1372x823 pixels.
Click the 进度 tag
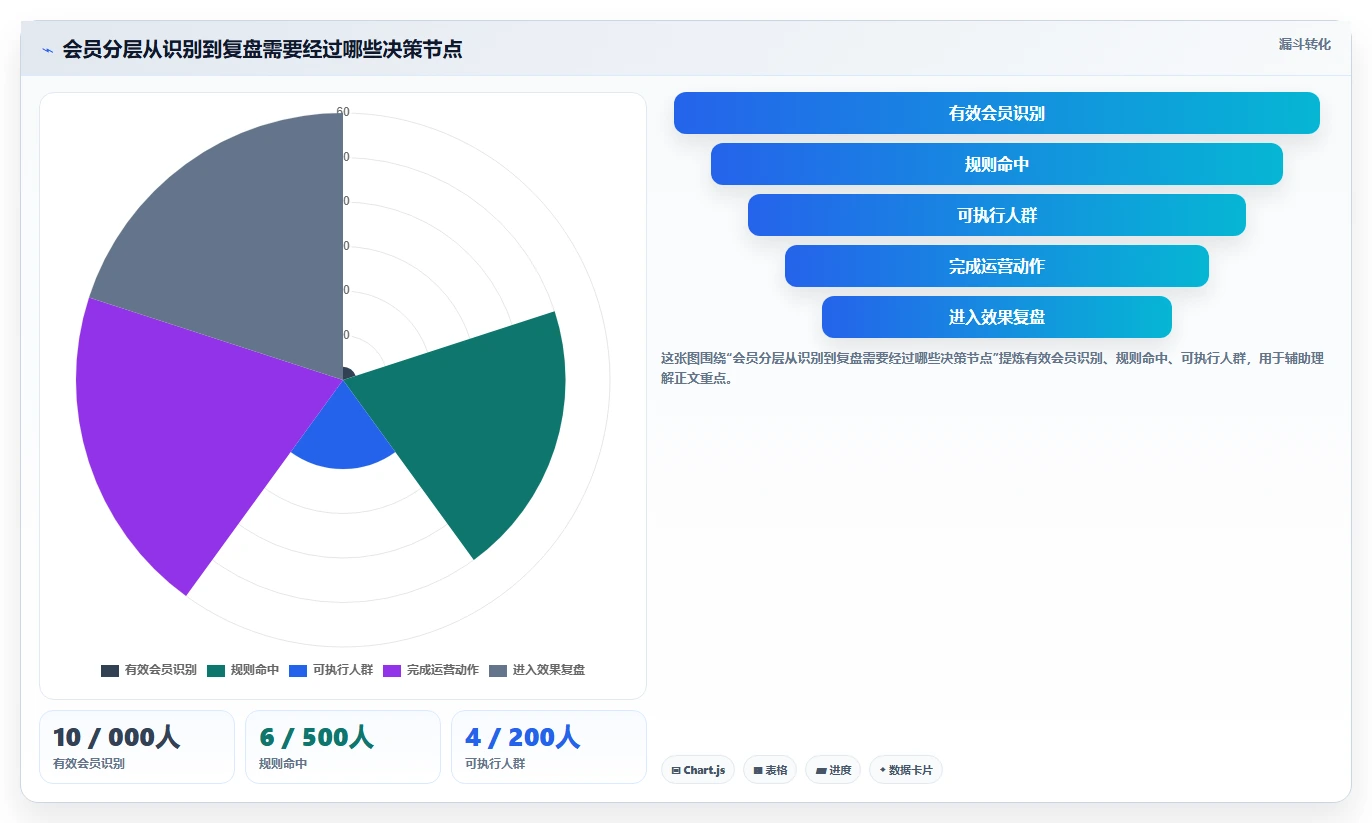click(833, 770)
